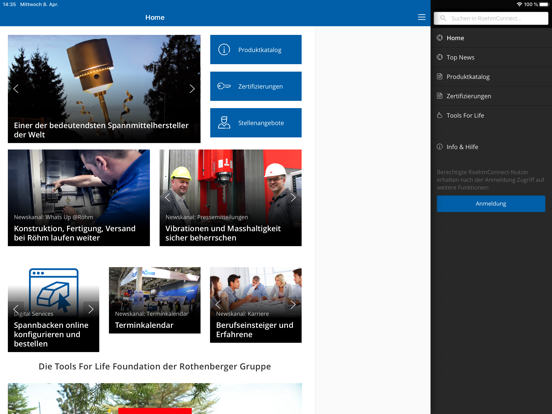Open Top News in the side menu
The height and width of the screenshot is (414, 552).
pyautogui.click(x=491, y=57)
